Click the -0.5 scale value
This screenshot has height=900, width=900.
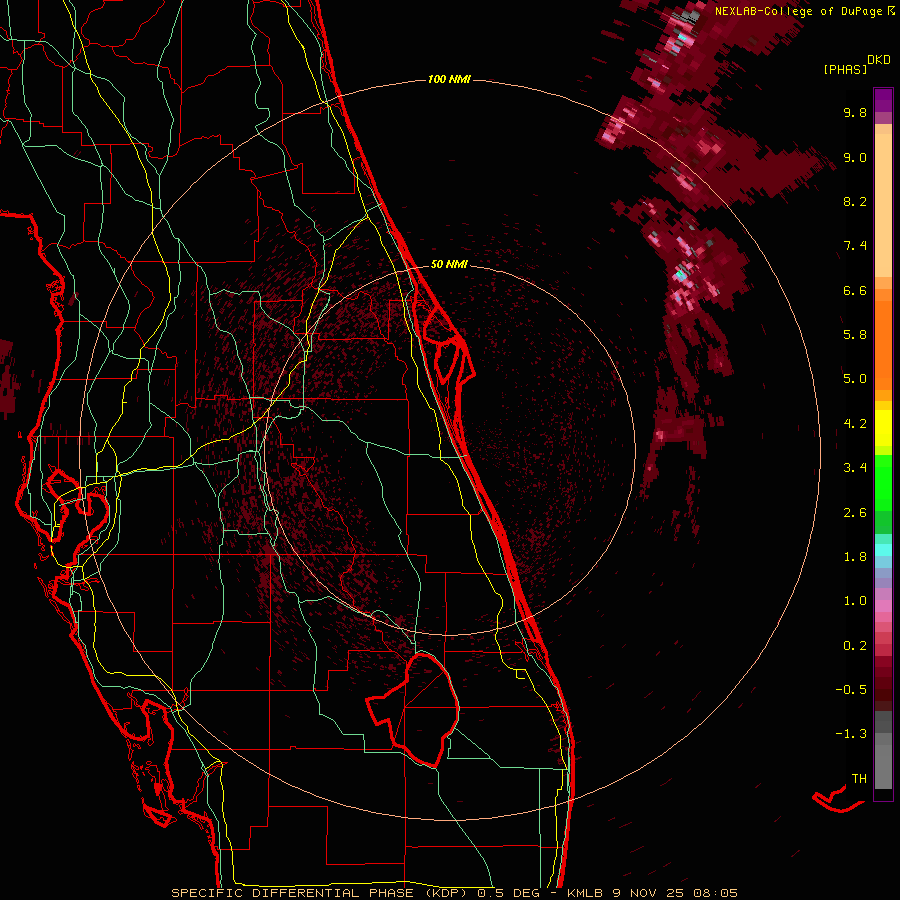click(x=851, y=690)
